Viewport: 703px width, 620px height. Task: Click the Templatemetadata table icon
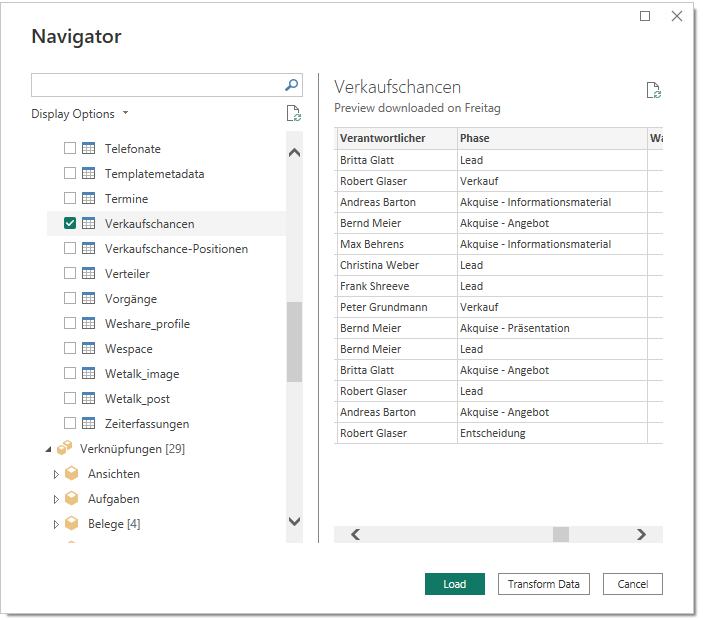[89, 173]
